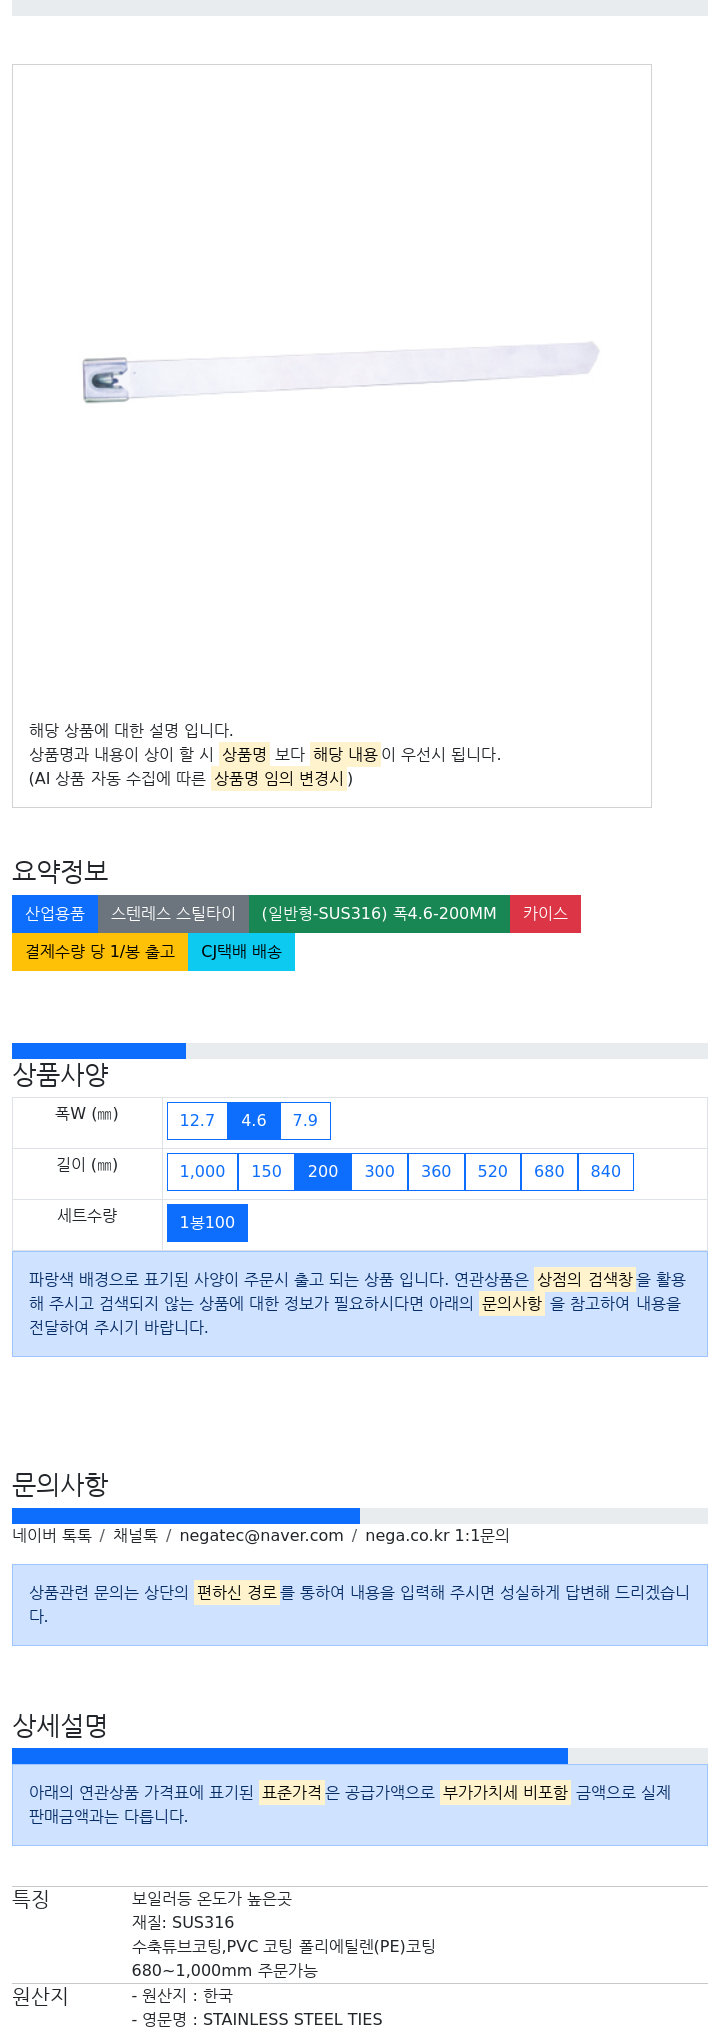Click the 산업용품 category tag

[x=55, y=914]
